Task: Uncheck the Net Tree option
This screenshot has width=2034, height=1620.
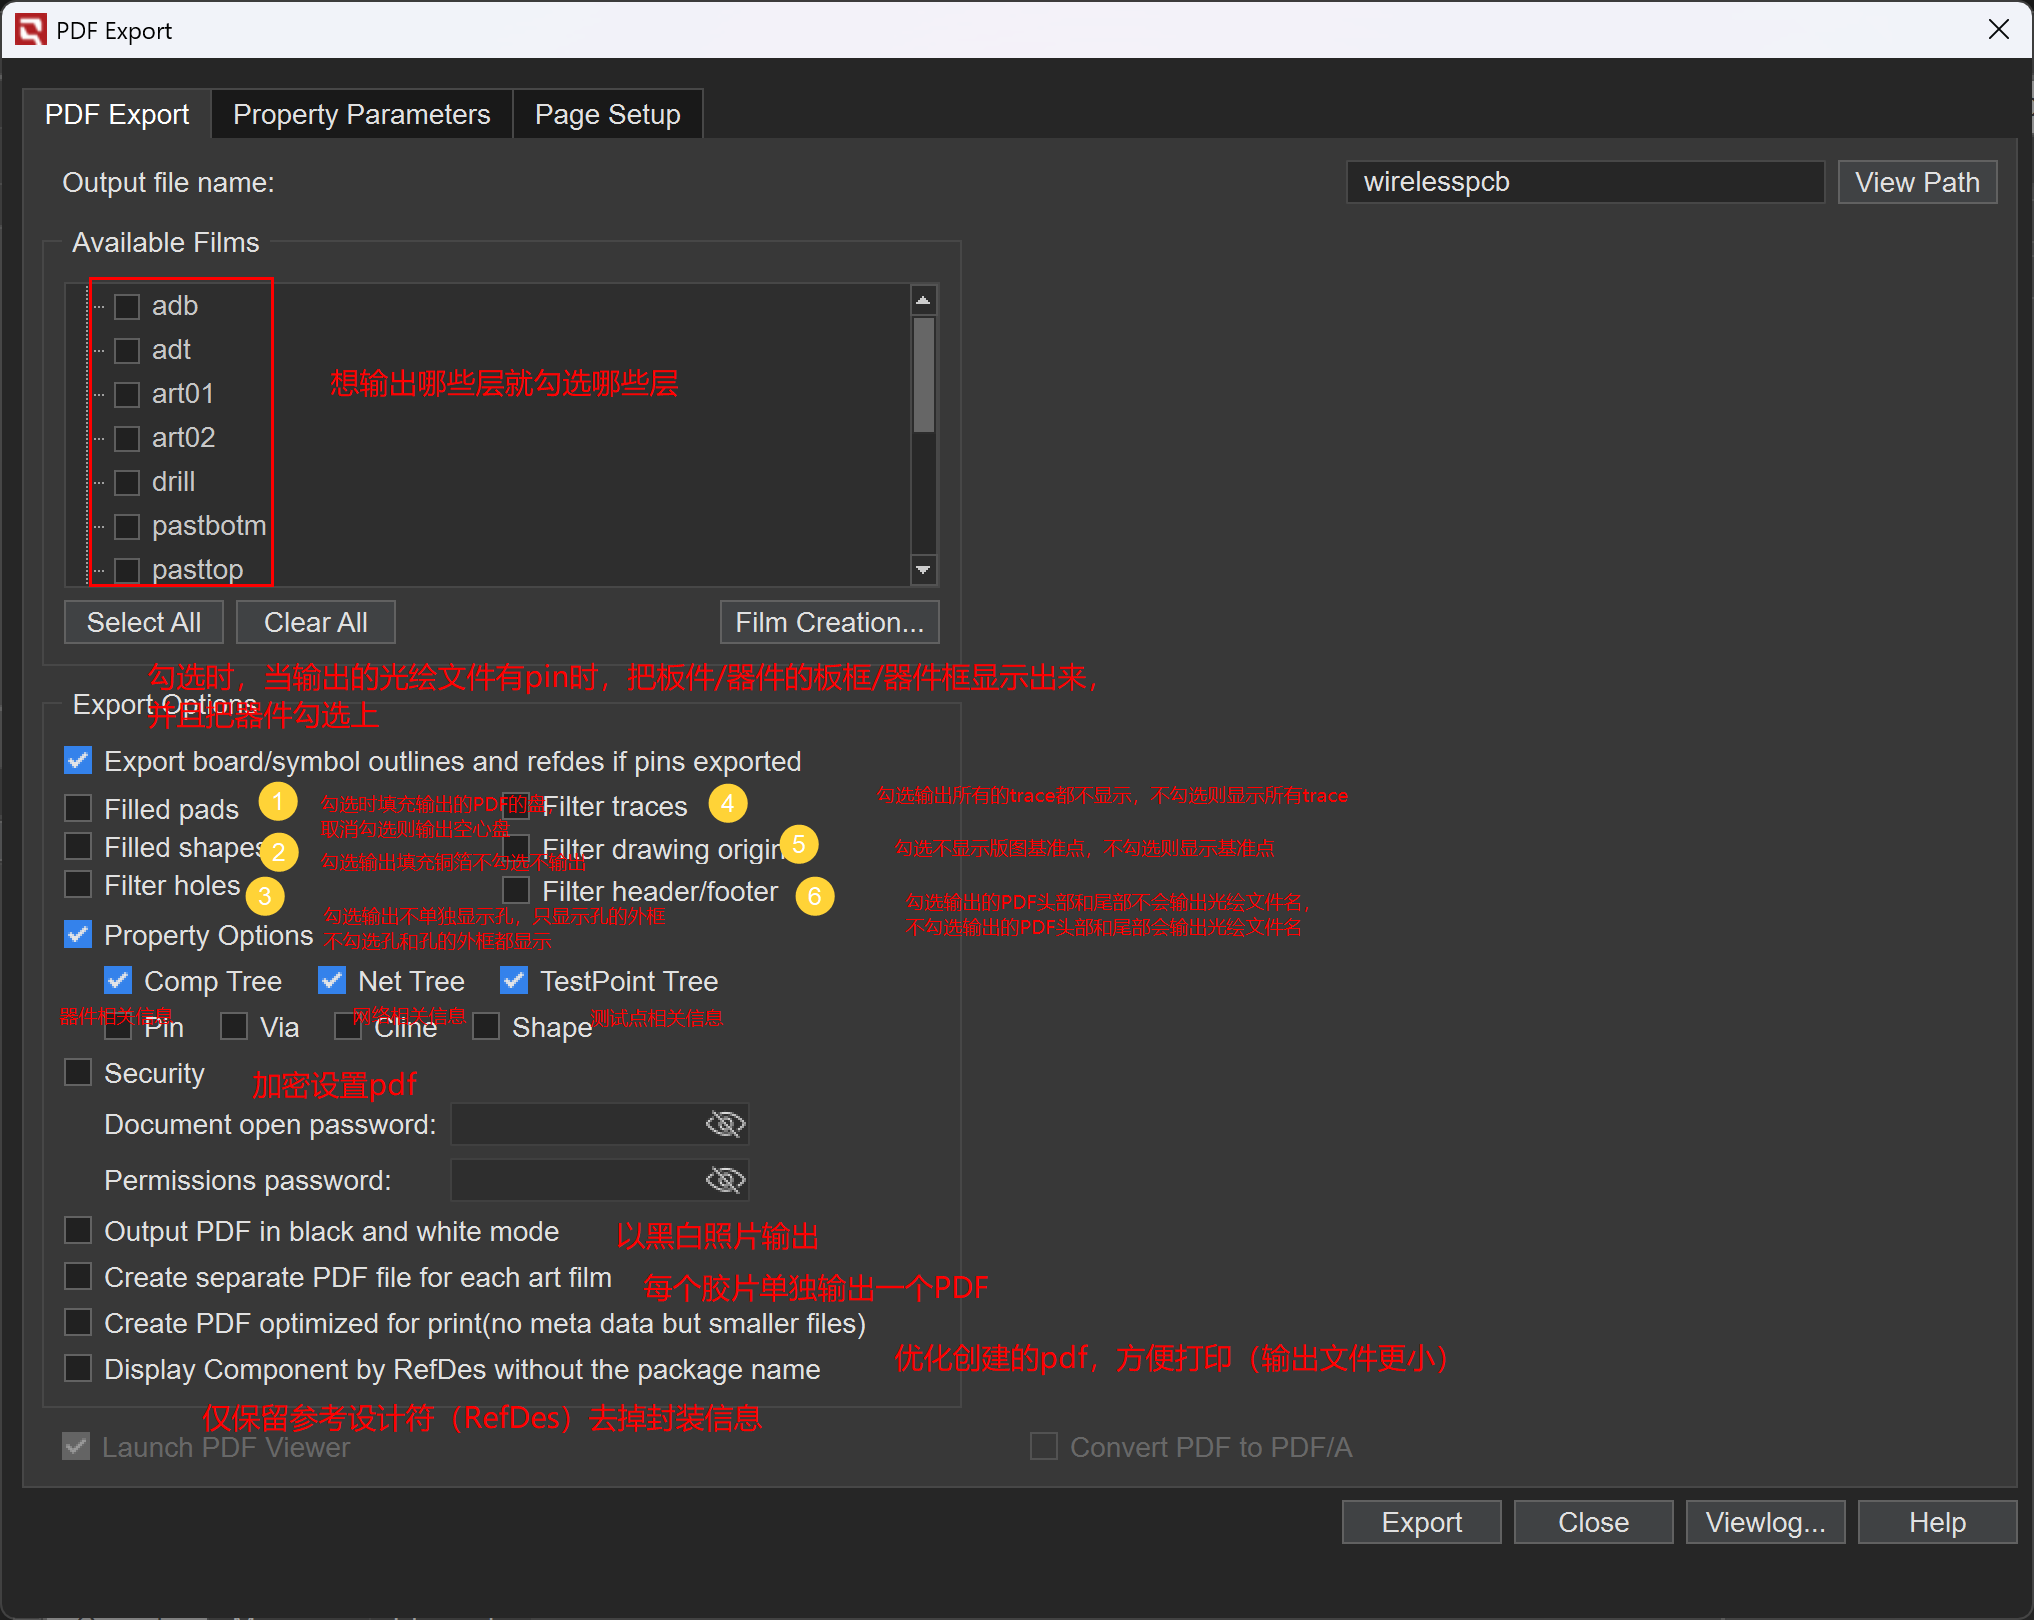Action: coord(332,980)
